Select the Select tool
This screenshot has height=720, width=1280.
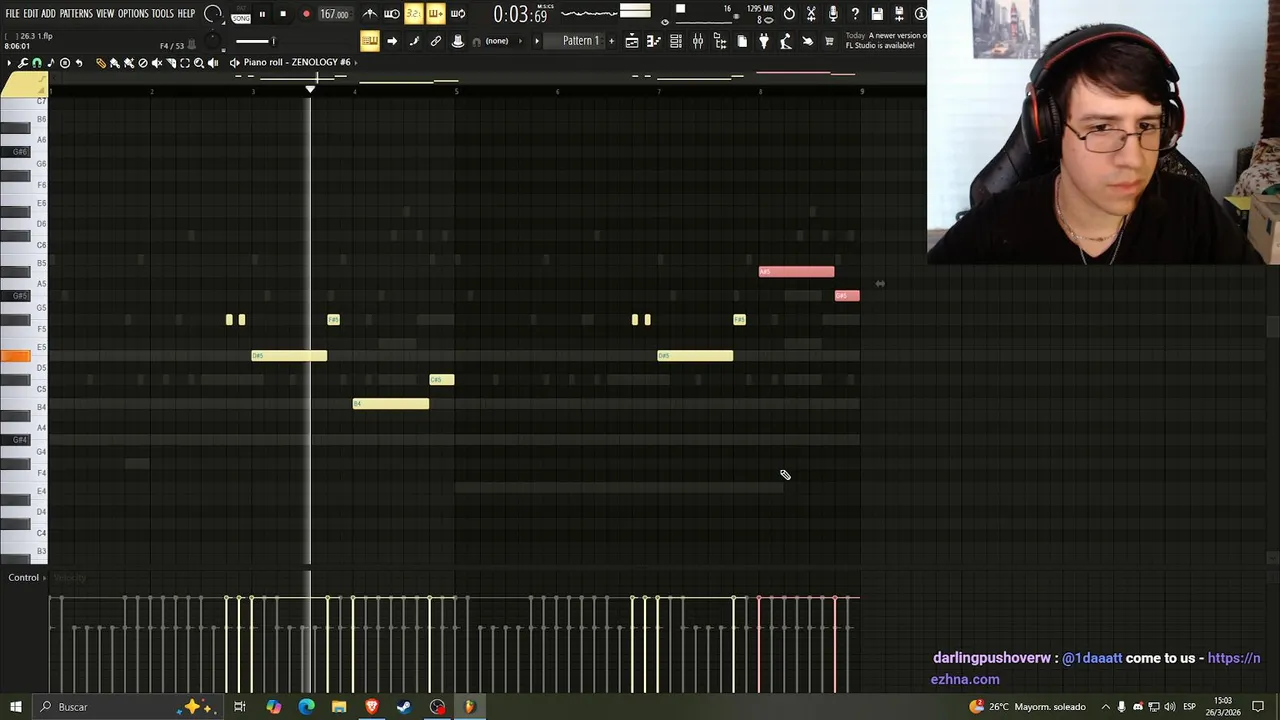tap(185, 63)
